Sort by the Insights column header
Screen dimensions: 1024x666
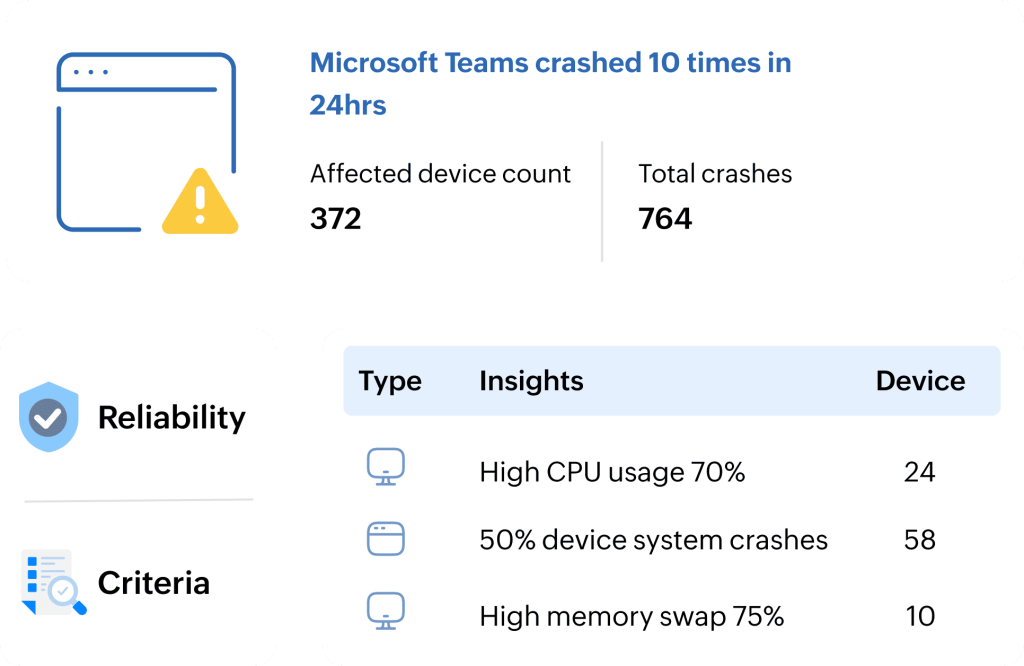[531, 381]
